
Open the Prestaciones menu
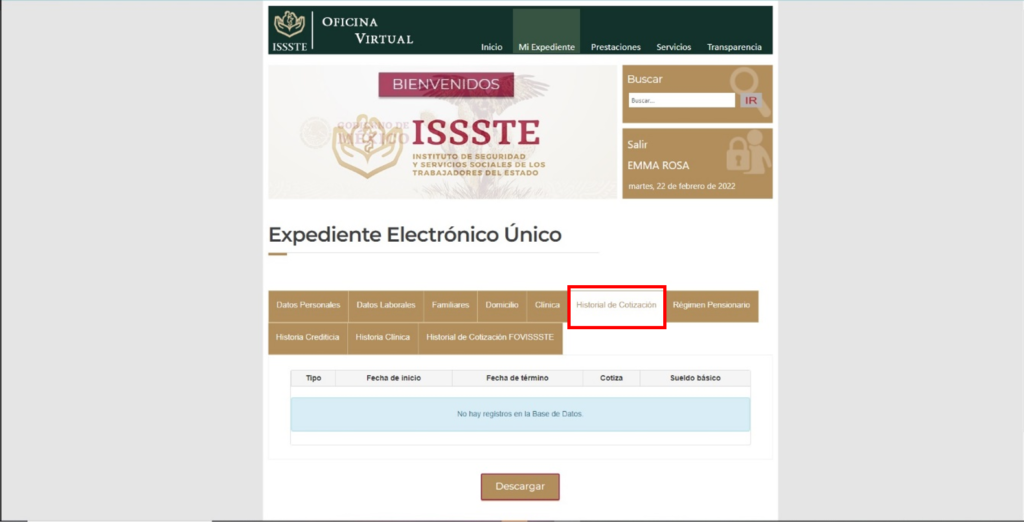point(615,47)
